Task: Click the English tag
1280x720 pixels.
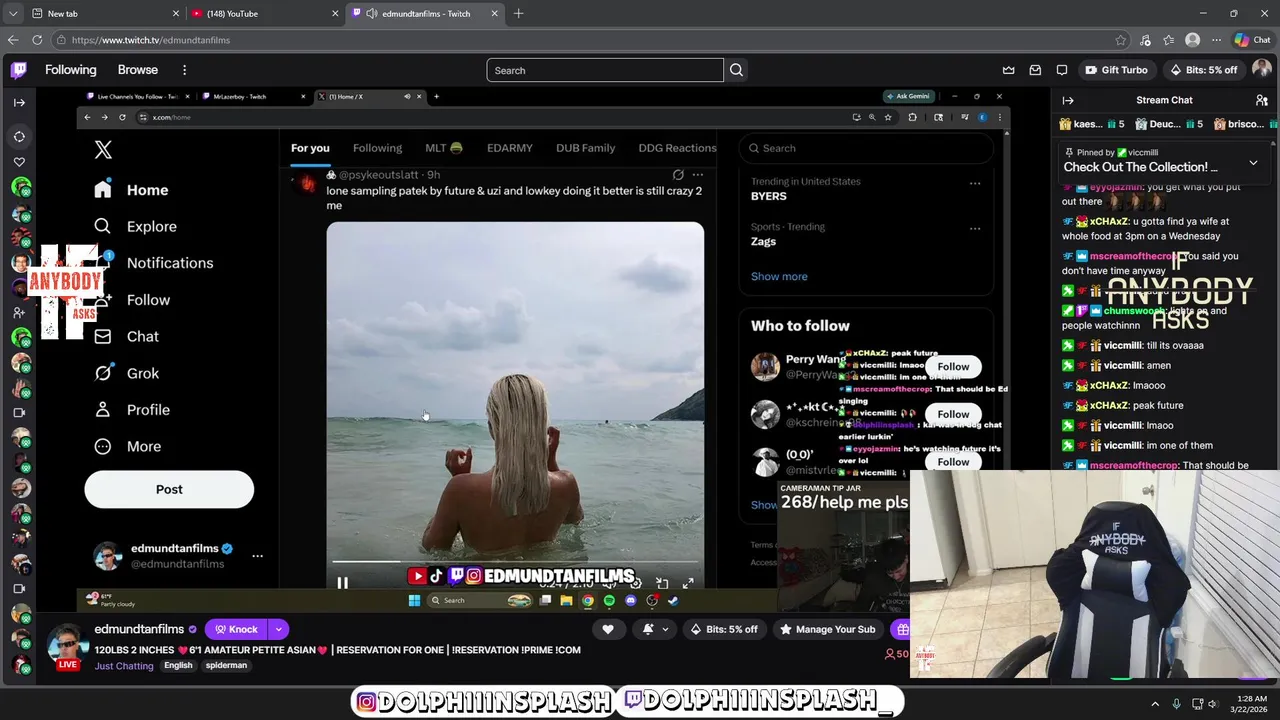Action: click(x=178, y=666)
